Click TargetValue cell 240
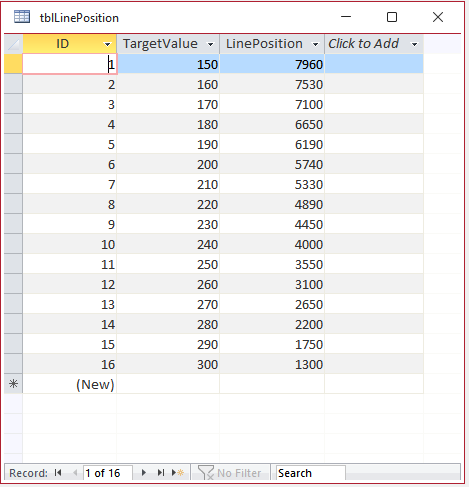This screenshot has height=487, width=469. (x=168, y=244)
